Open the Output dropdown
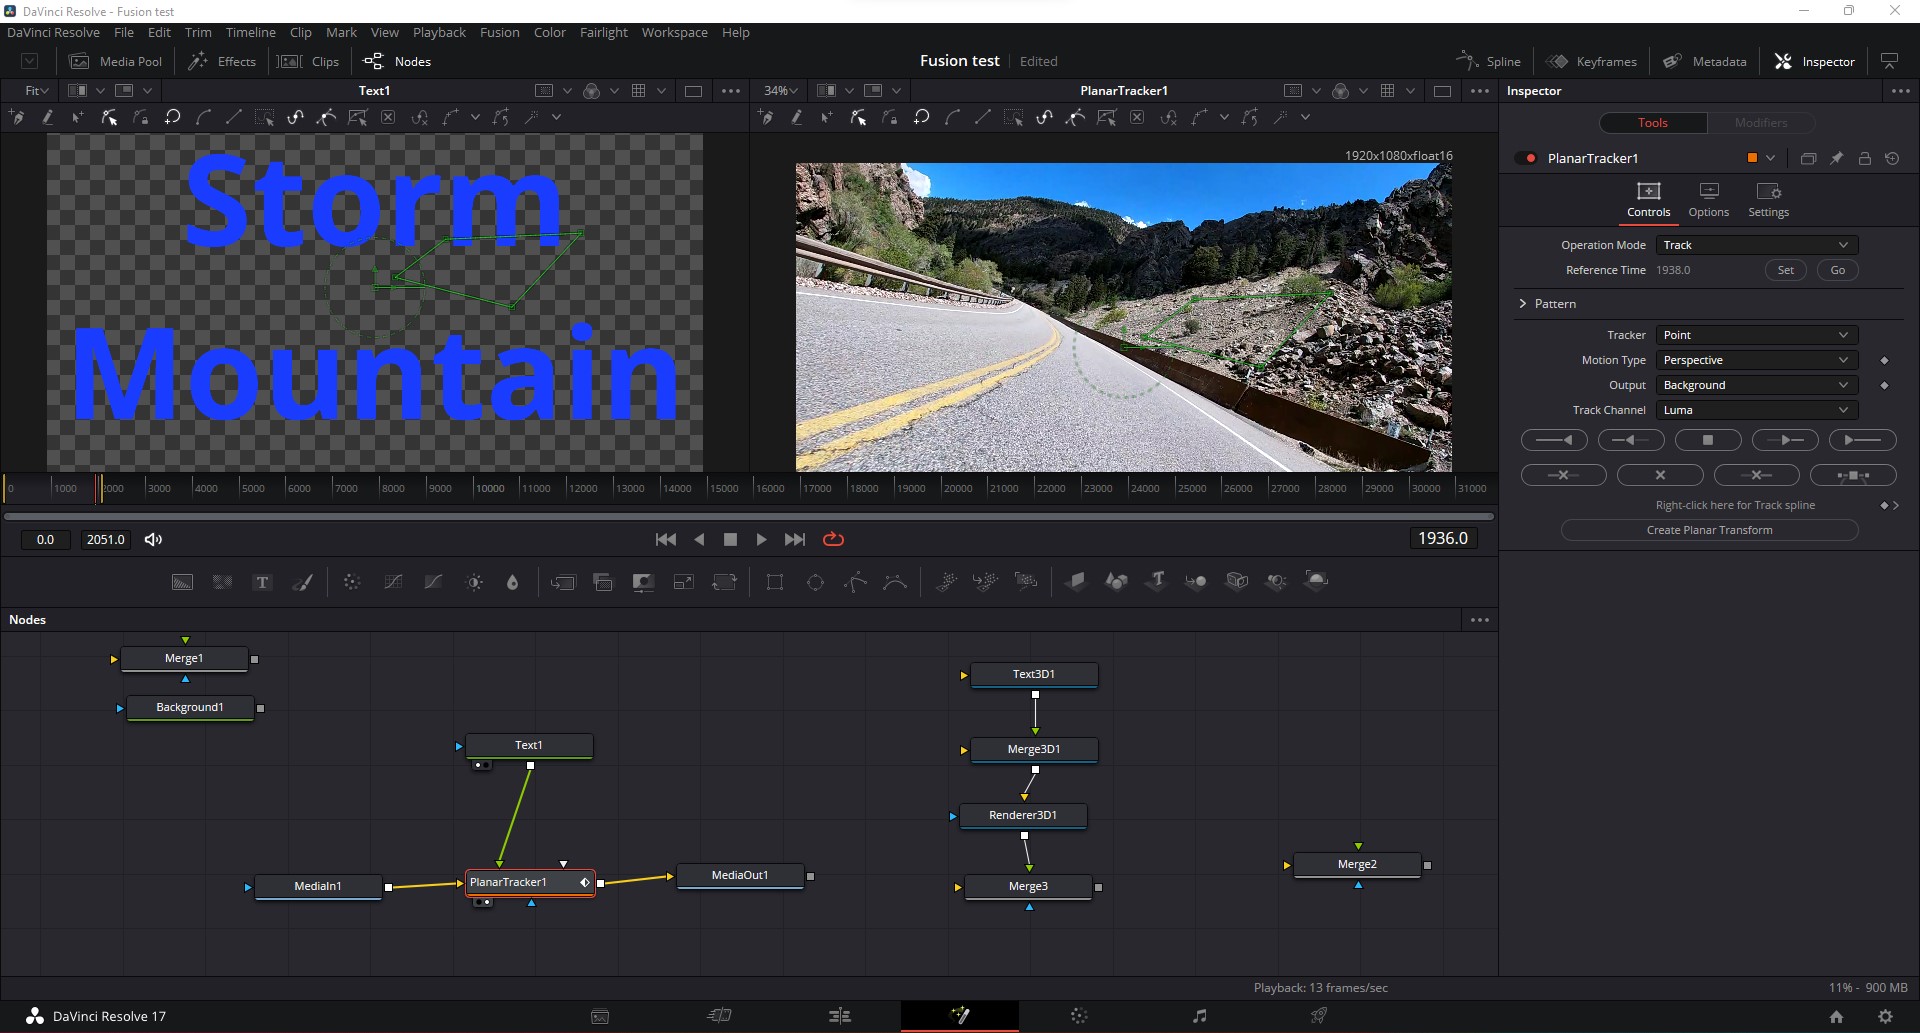The height and width of the screenshot is (1033, 1920). point(1756,385)
